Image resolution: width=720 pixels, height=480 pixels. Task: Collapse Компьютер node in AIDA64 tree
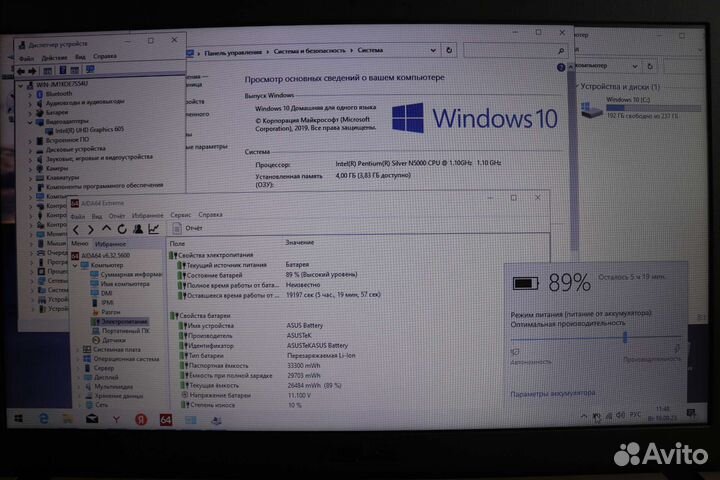pyautogui.click(x=75, y=265)
